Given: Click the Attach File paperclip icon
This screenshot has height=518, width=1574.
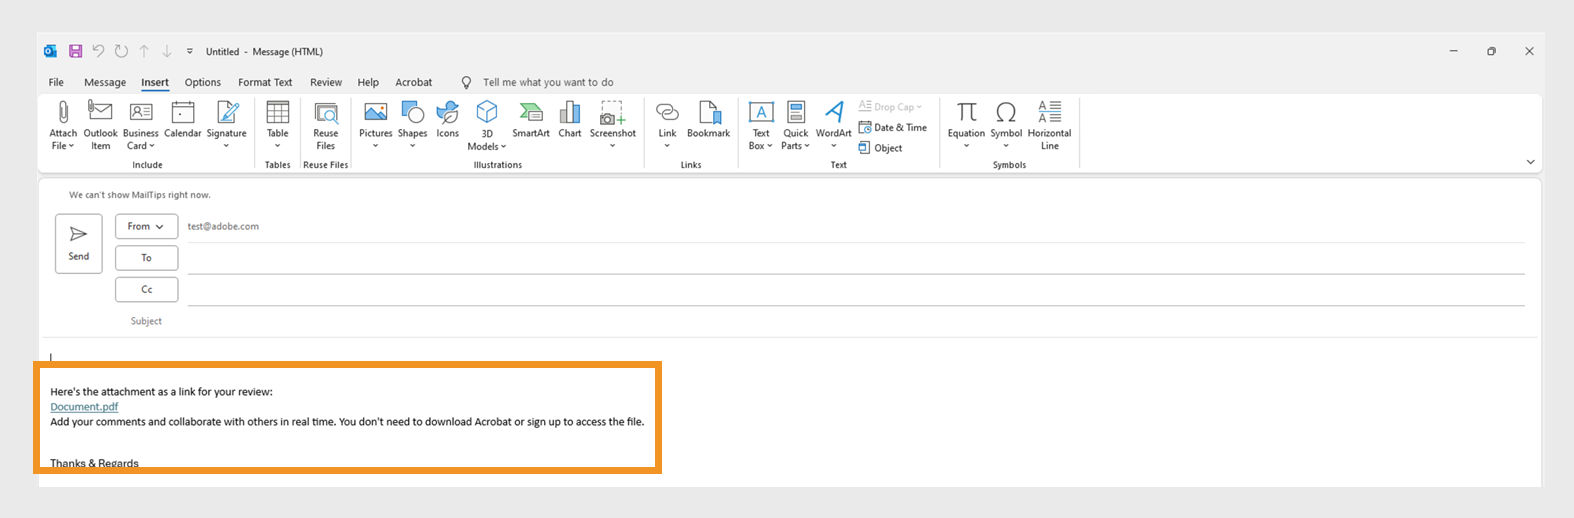Looking at the screenshot, I should (62, 112).
